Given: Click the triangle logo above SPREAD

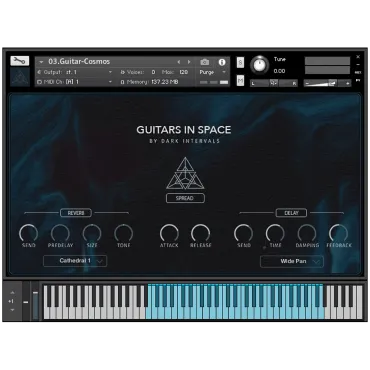Looking at the screenshot, I should pos(185,174).
